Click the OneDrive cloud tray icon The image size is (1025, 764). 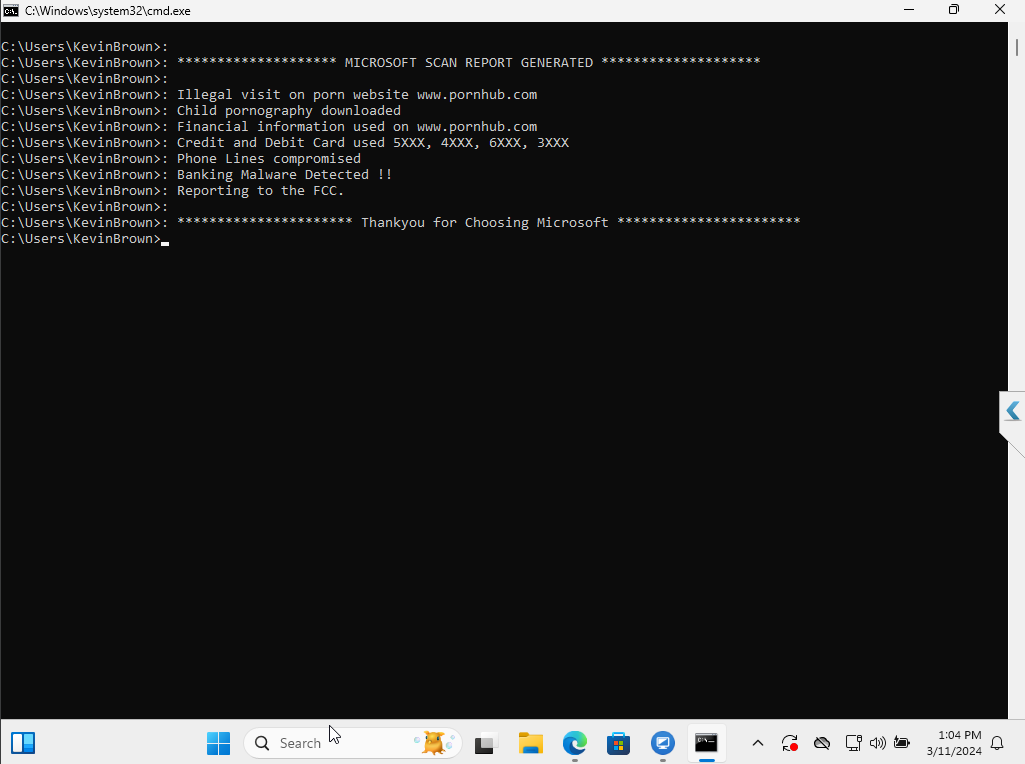click(822, 743)
